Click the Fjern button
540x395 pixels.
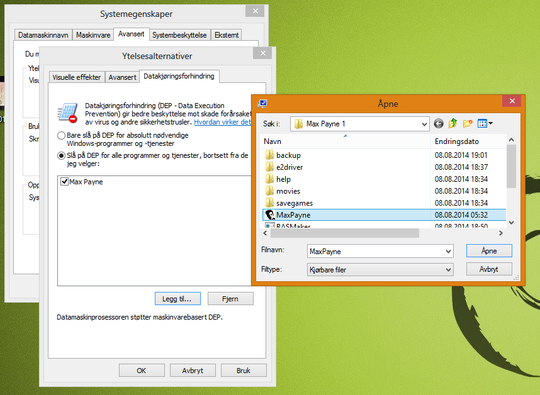230,299
